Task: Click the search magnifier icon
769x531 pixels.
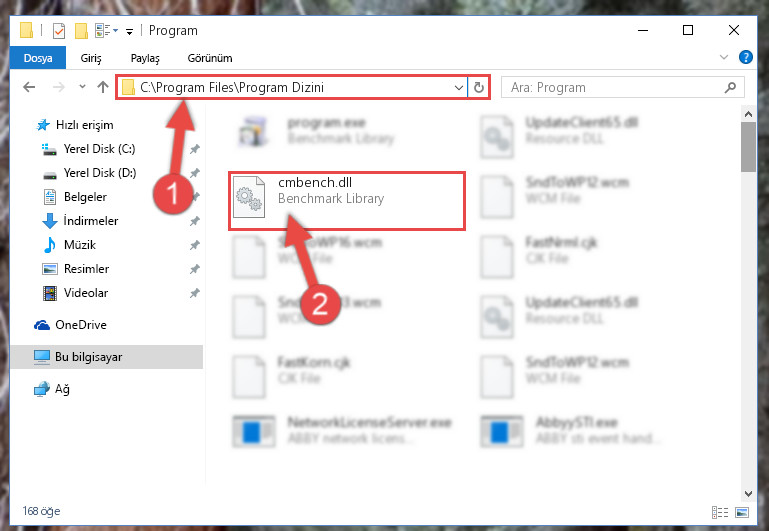Action: coord(730,87)
